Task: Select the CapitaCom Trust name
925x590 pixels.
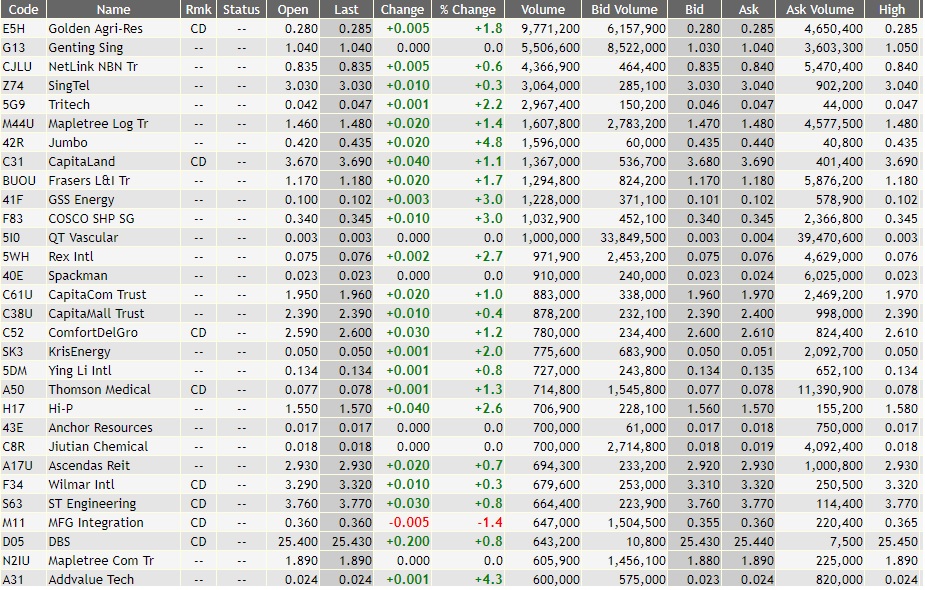Action: click(x=97, y=294)
